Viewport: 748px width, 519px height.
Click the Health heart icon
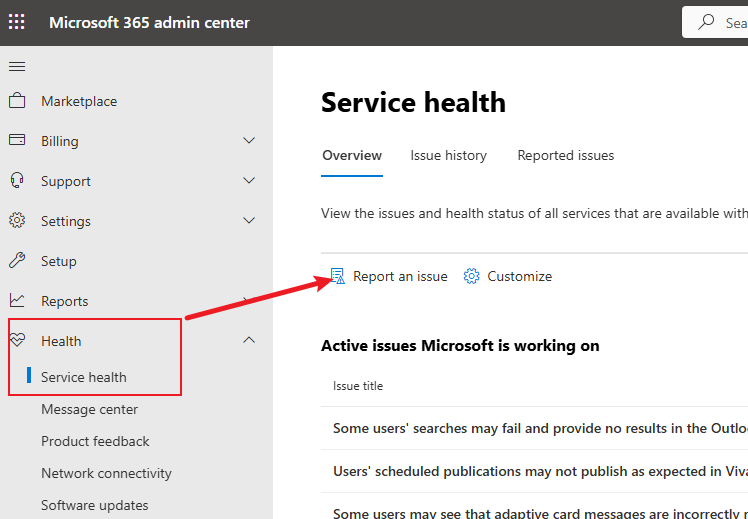(17, 340)
